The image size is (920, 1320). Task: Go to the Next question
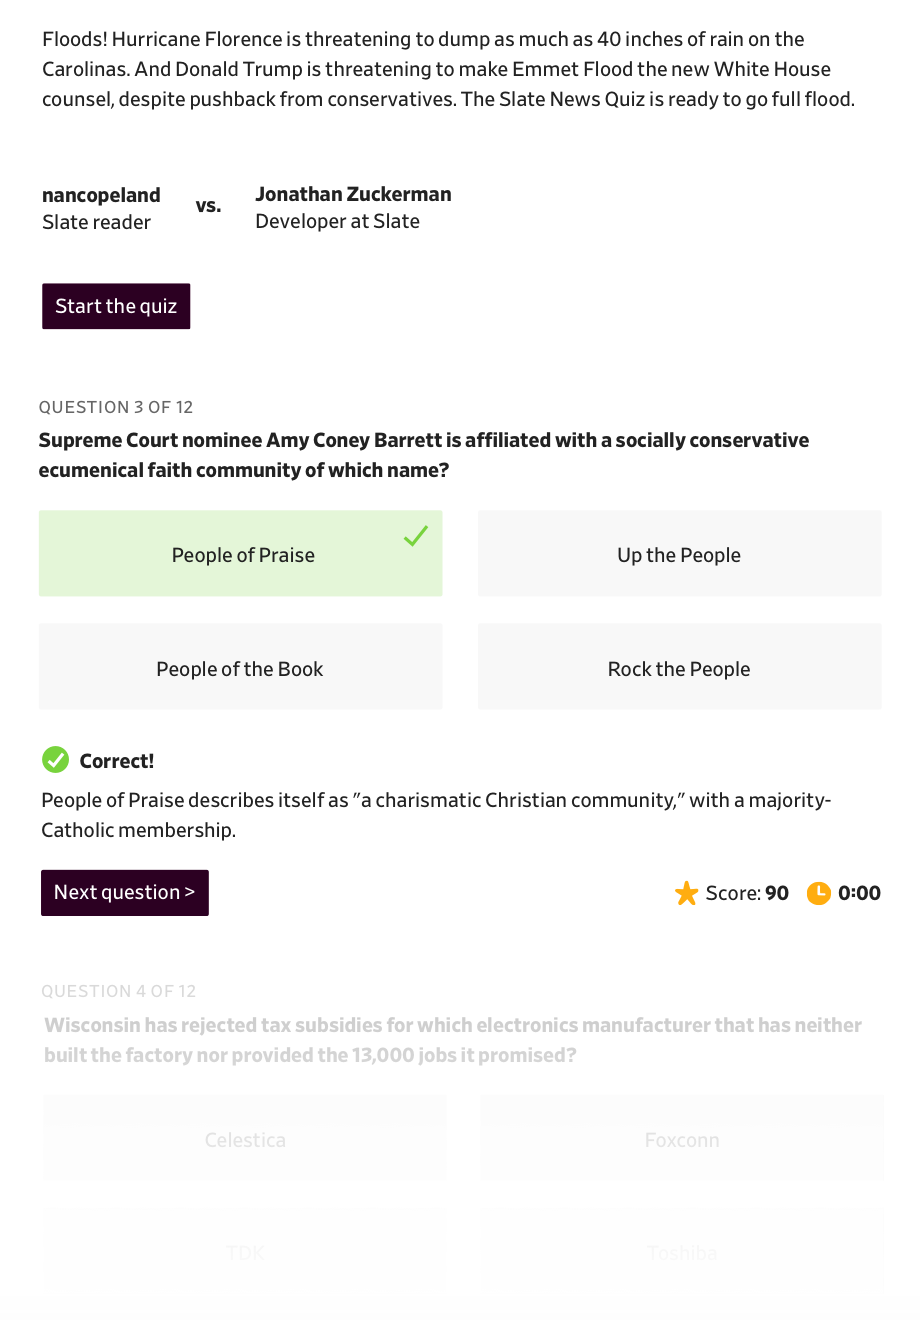pos(125,892)
